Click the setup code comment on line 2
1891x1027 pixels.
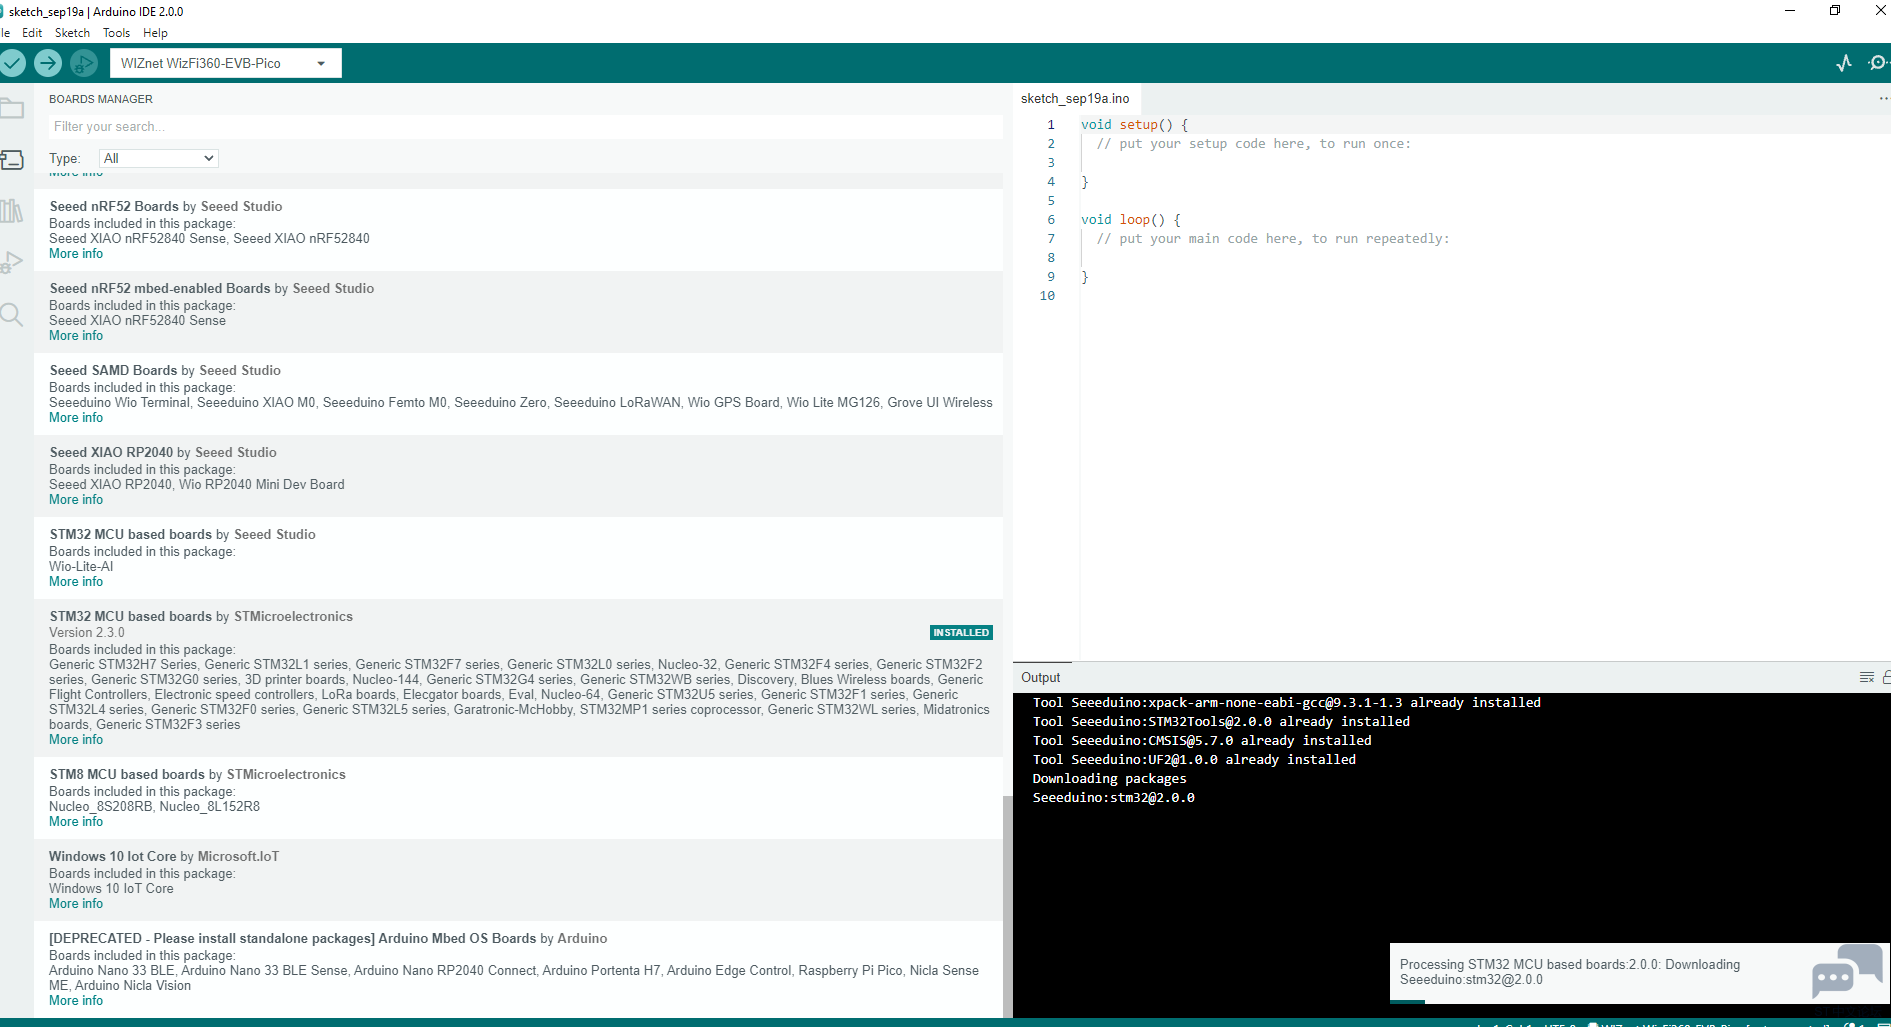[x=1254, y=144]
